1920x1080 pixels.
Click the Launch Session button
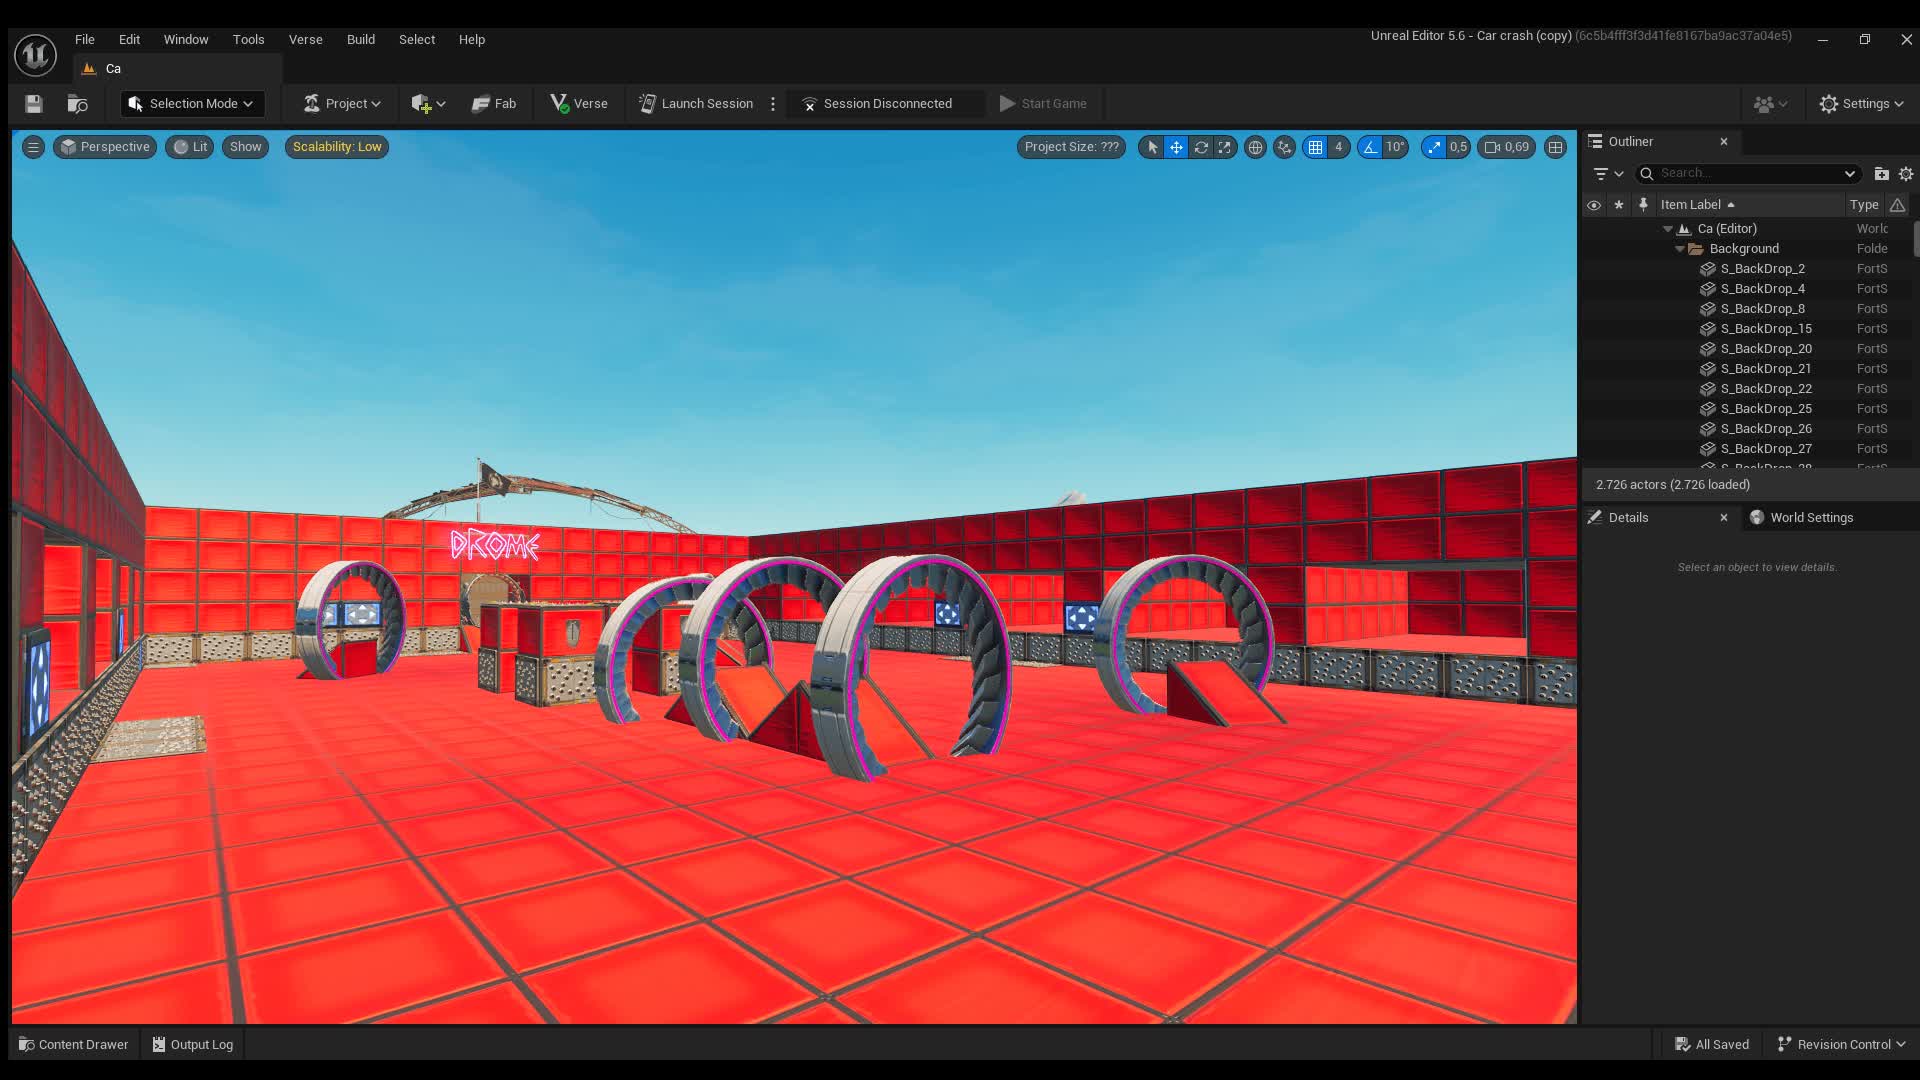(x=696, y=104)
